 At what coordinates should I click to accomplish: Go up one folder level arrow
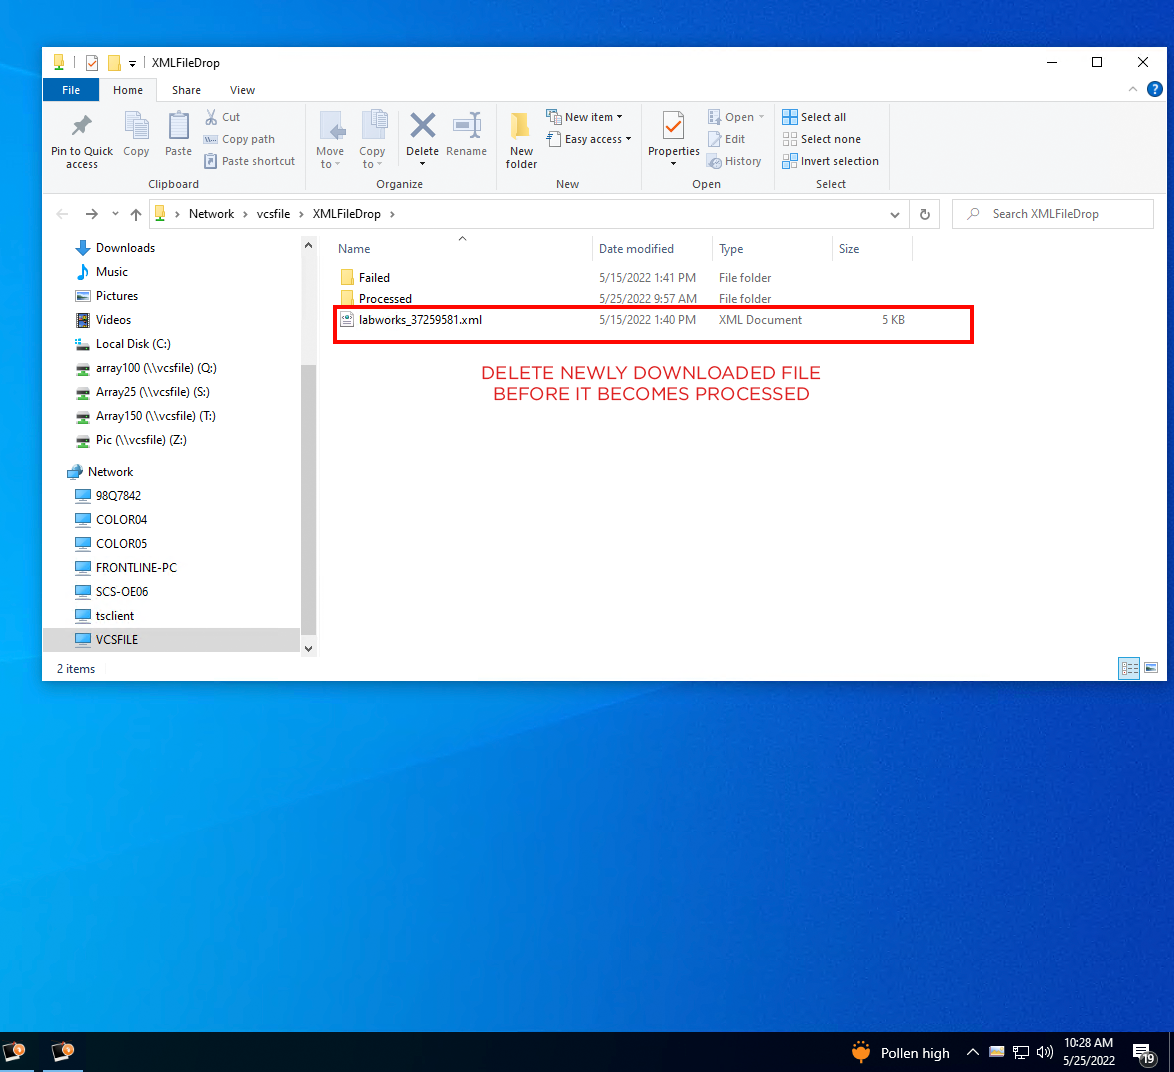click(136, 214)
